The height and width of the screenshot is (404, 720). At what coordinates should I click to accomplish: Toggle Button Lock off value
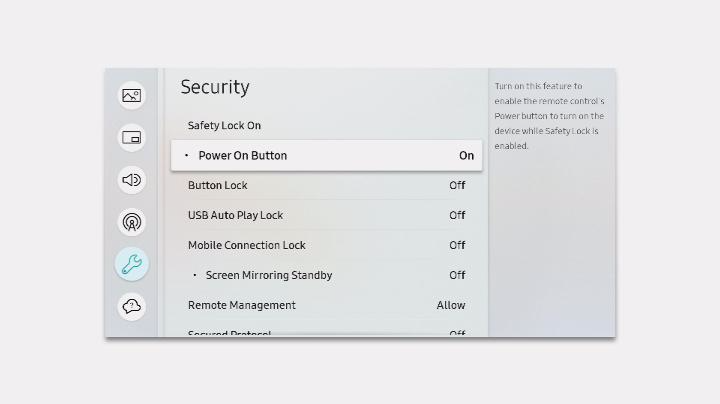point(457,185)
